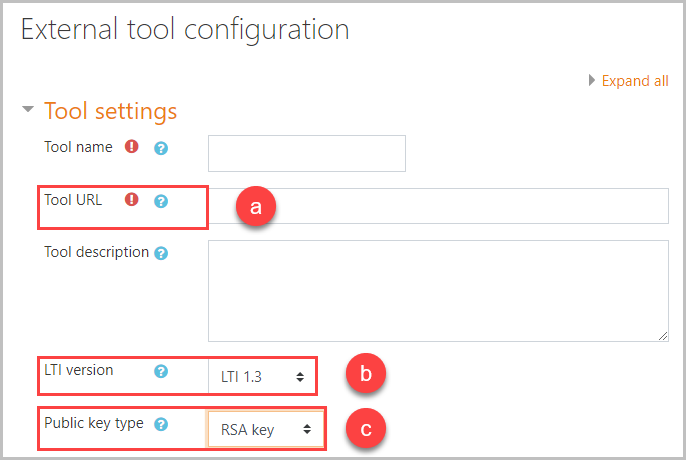Click the required icon beside Tool URL
Screen dimensions: 686x460
tap(132, 199)
